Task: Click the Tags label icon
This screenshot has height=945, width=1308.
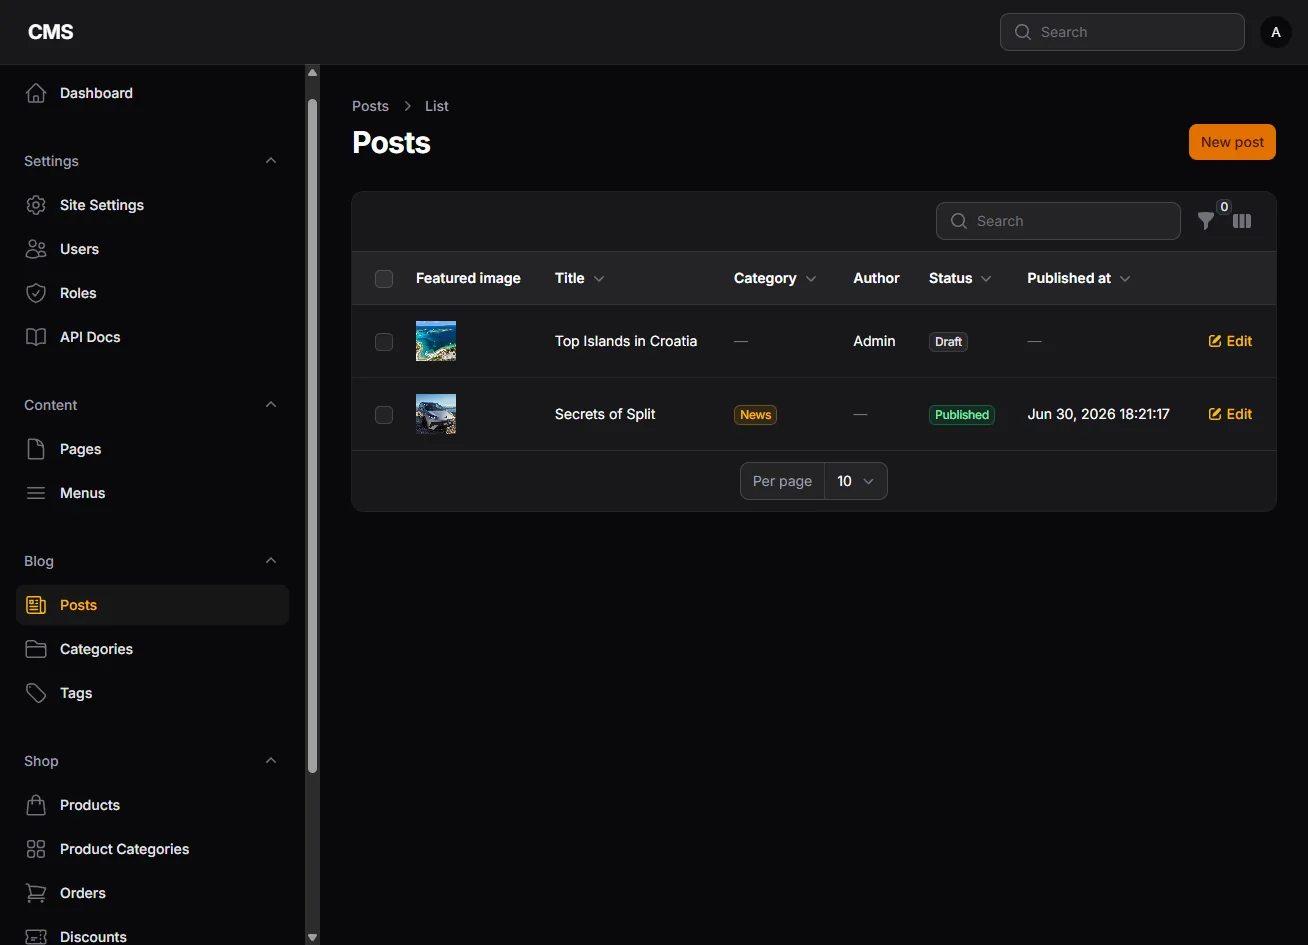Action: coord(36,693)
